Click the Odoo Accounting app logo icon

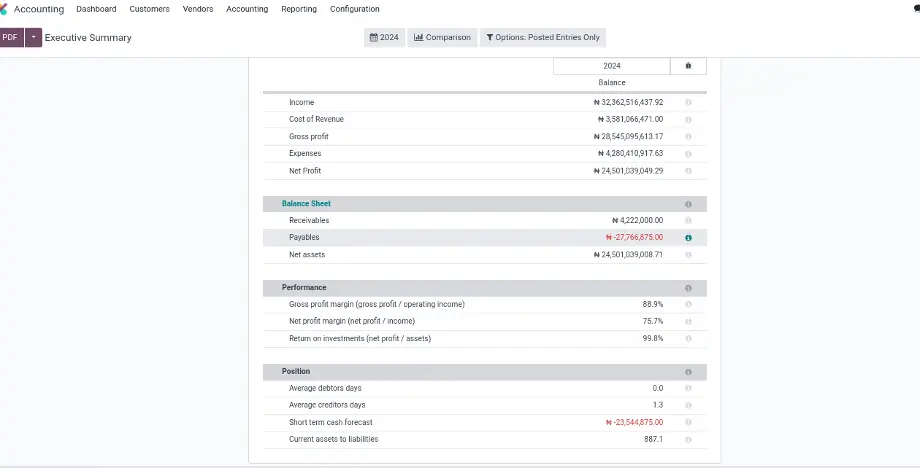(x=3, y=9)
